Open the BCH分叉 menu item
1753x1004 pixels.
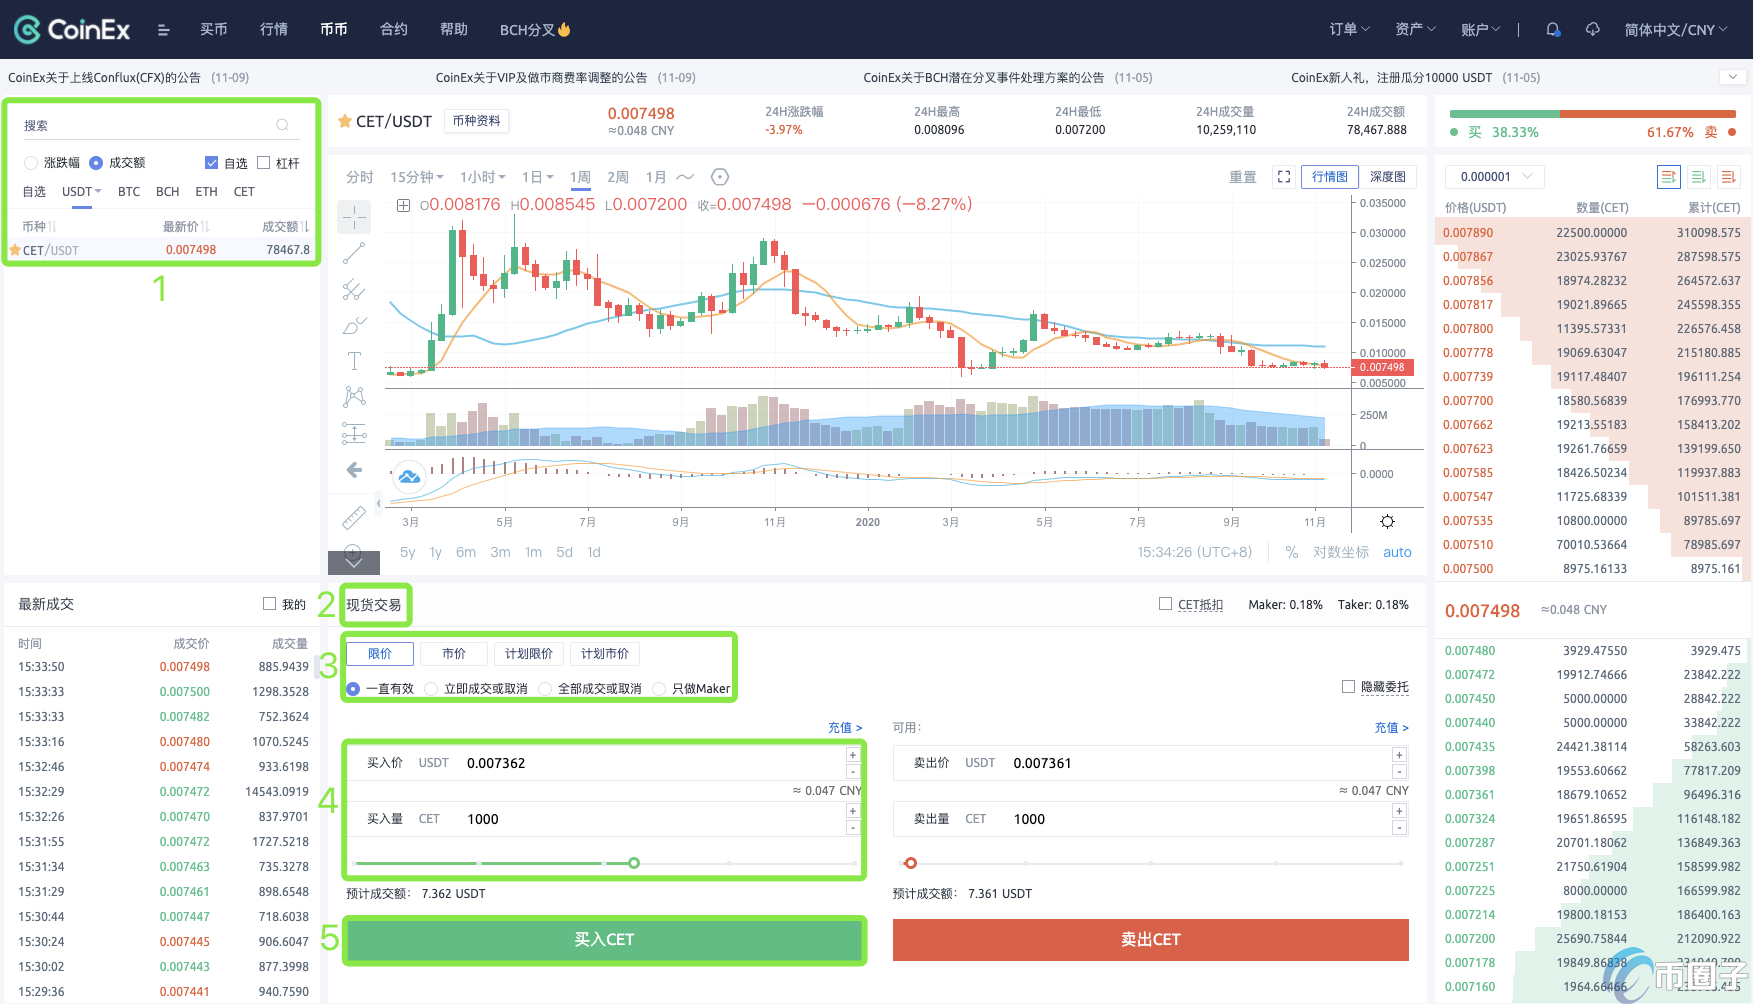tap(535, 30)
